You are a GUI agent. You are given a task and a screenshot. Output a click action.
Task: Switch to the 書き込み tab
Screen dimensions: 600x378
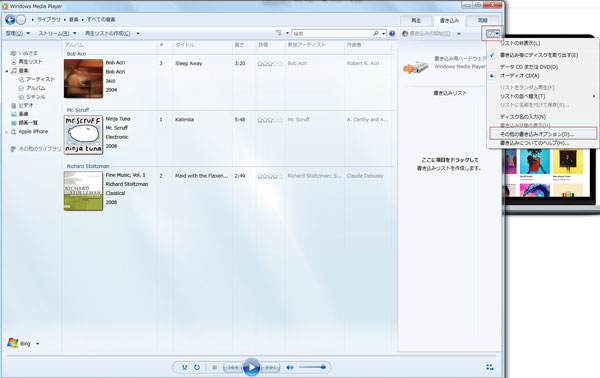click(x=449, y=21)
